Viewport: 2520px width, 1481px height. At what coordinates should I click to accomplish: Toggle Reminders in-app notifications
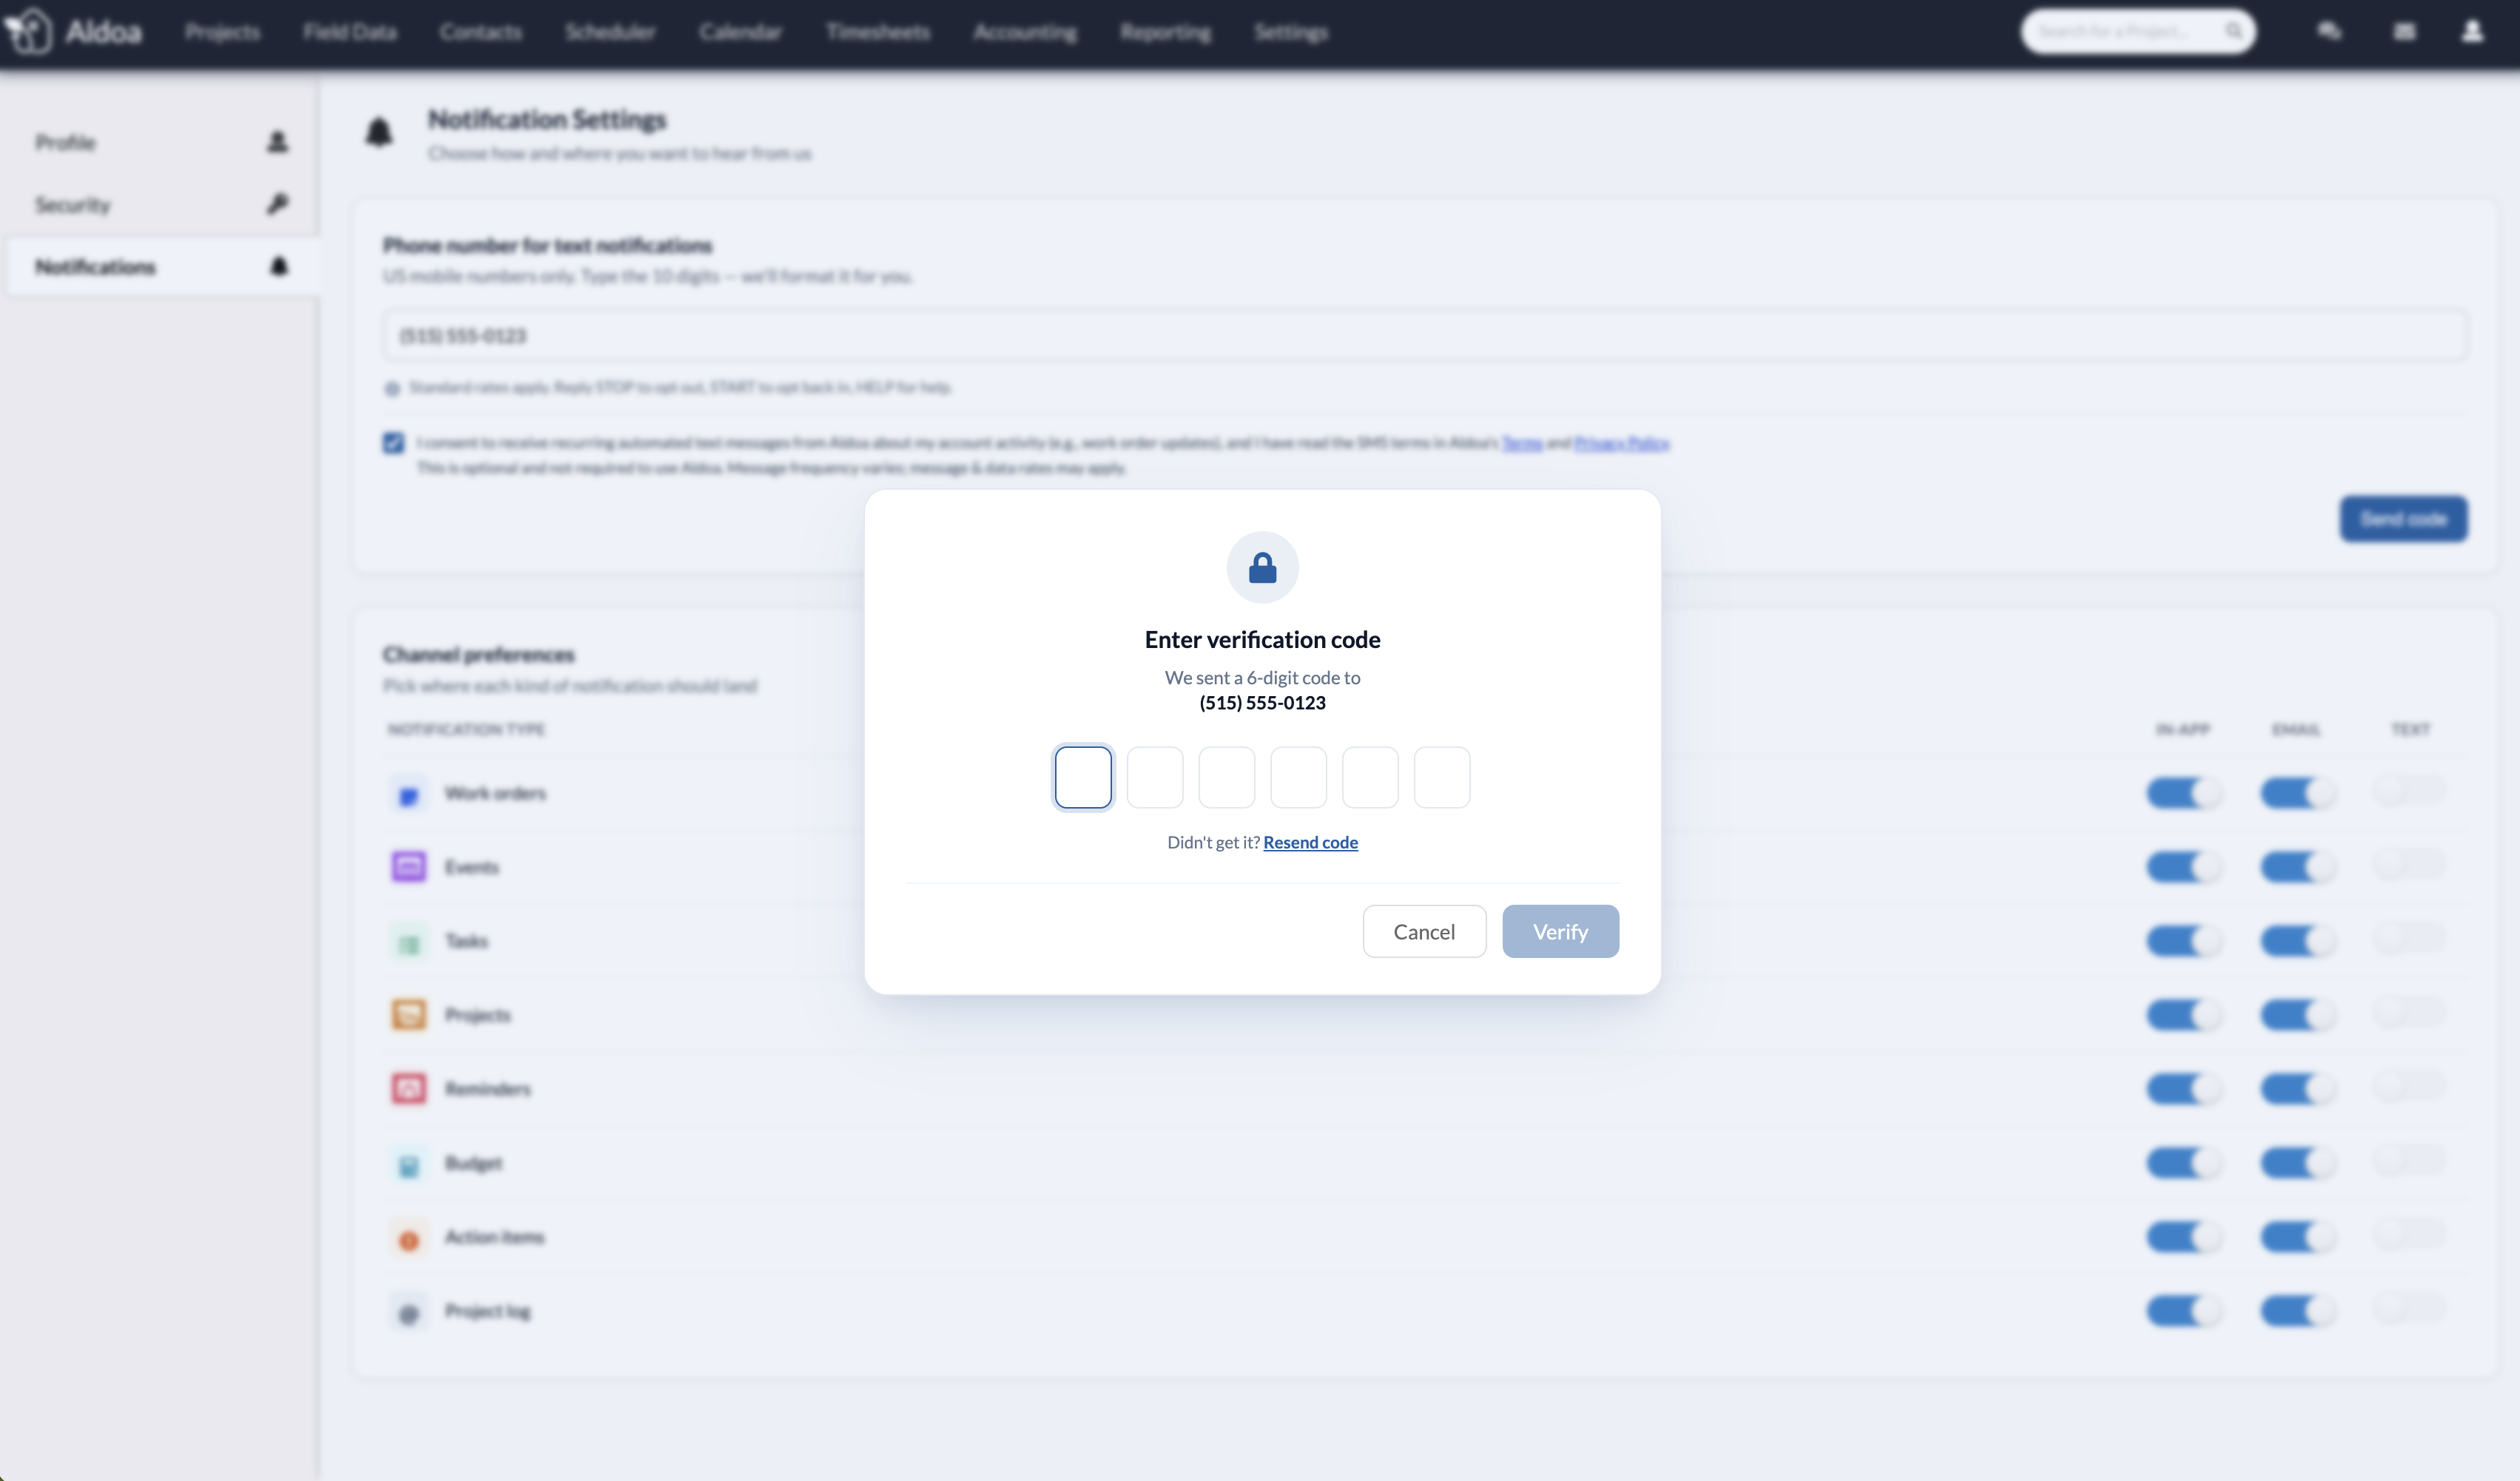(2183, 1088)
